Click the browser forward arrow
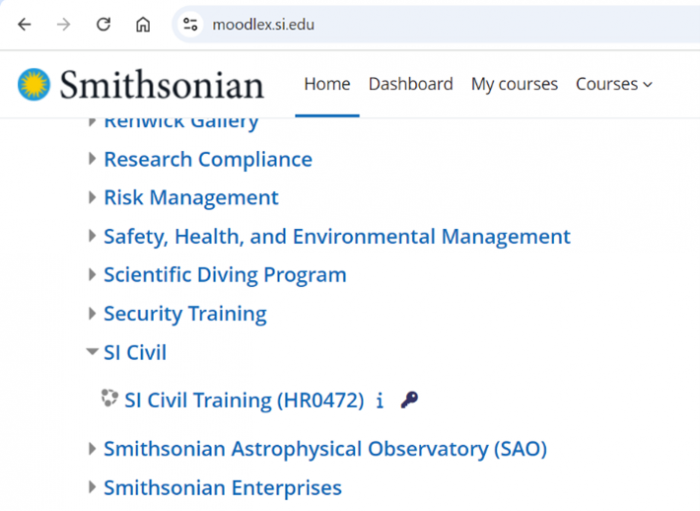This screenshot has width=700, height=511. coord(64,25)
